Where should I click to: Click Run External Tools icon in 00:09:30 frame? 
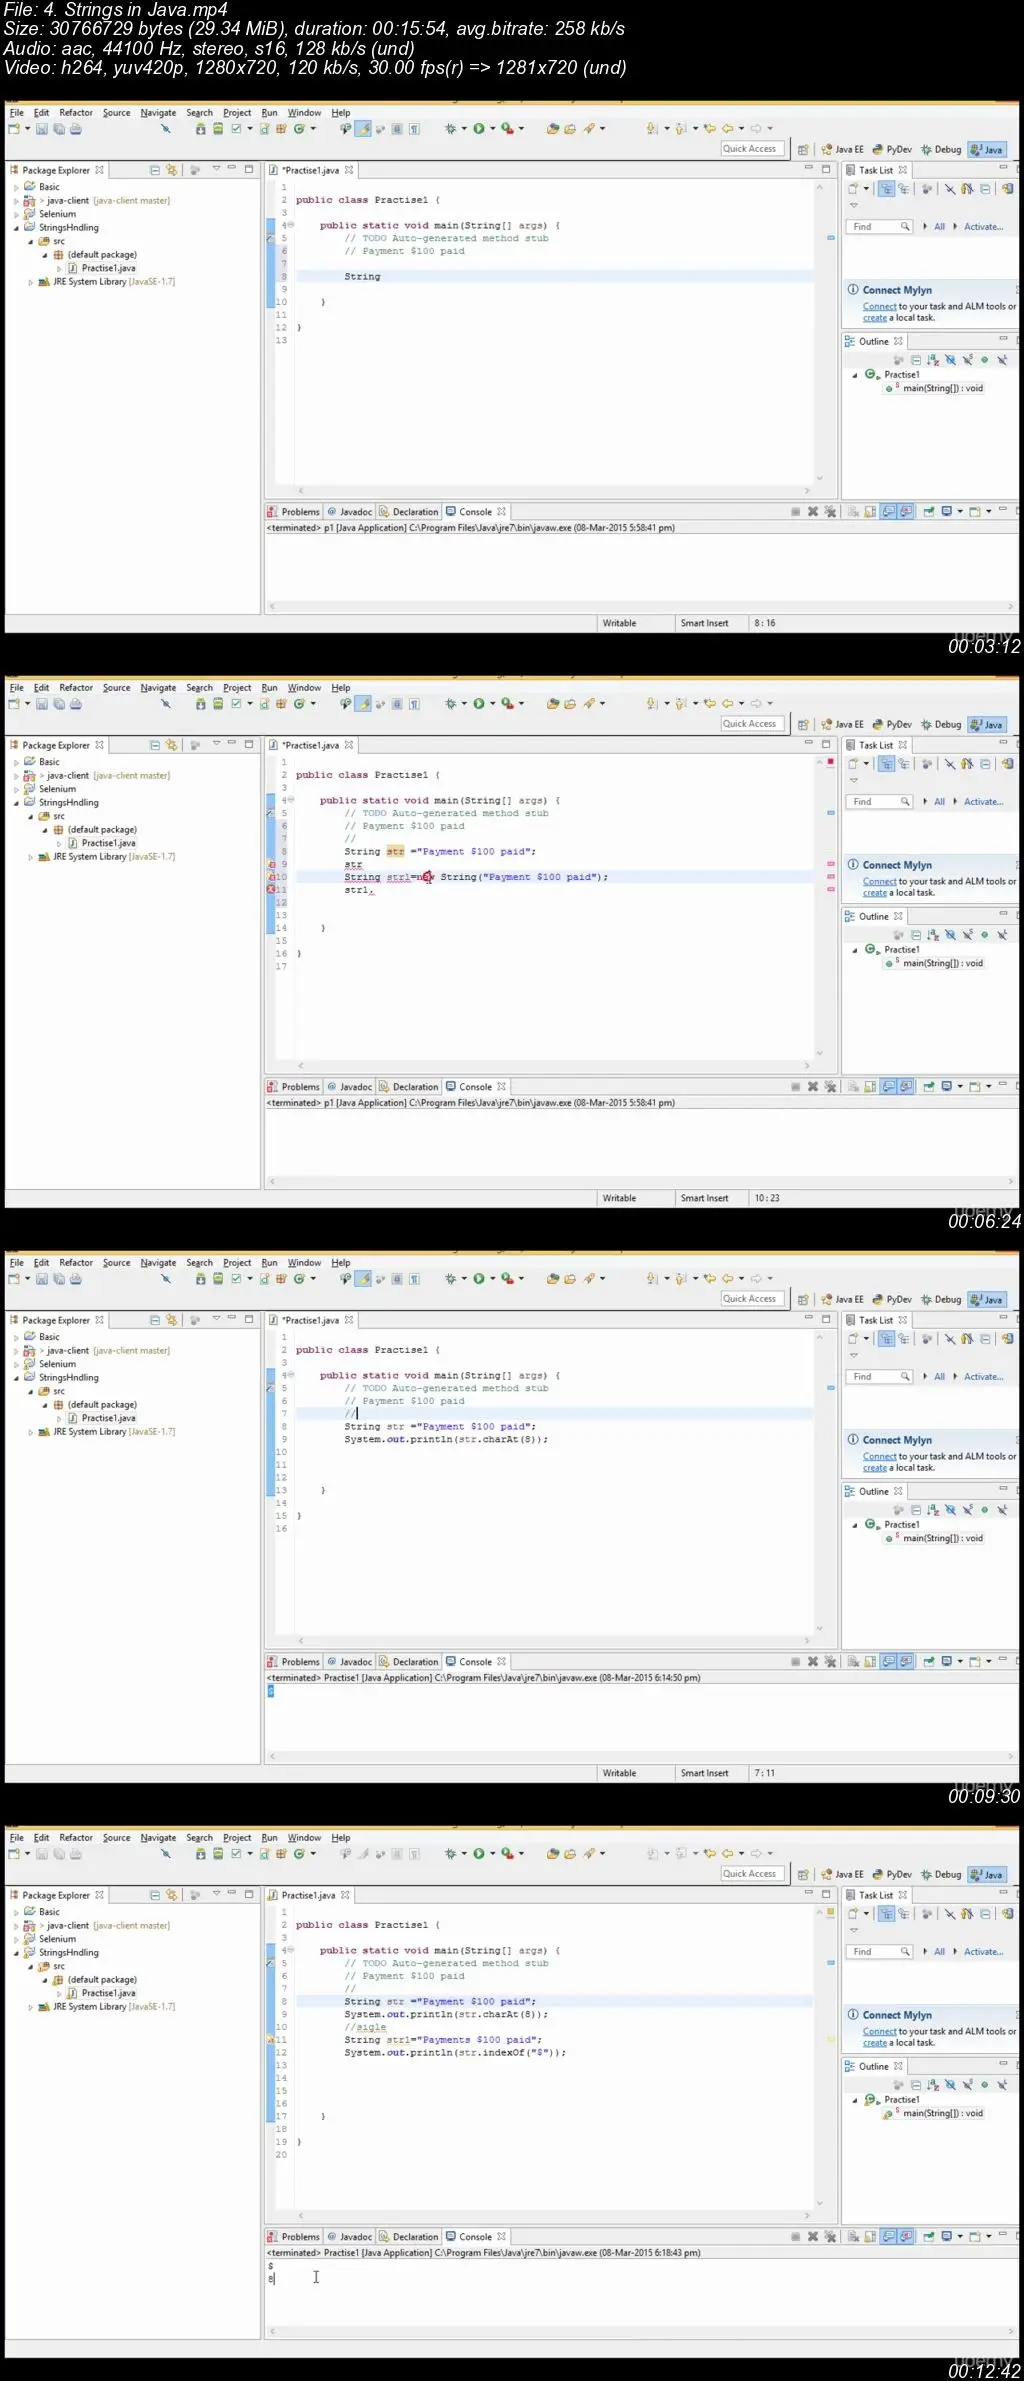coord(507,1279)
